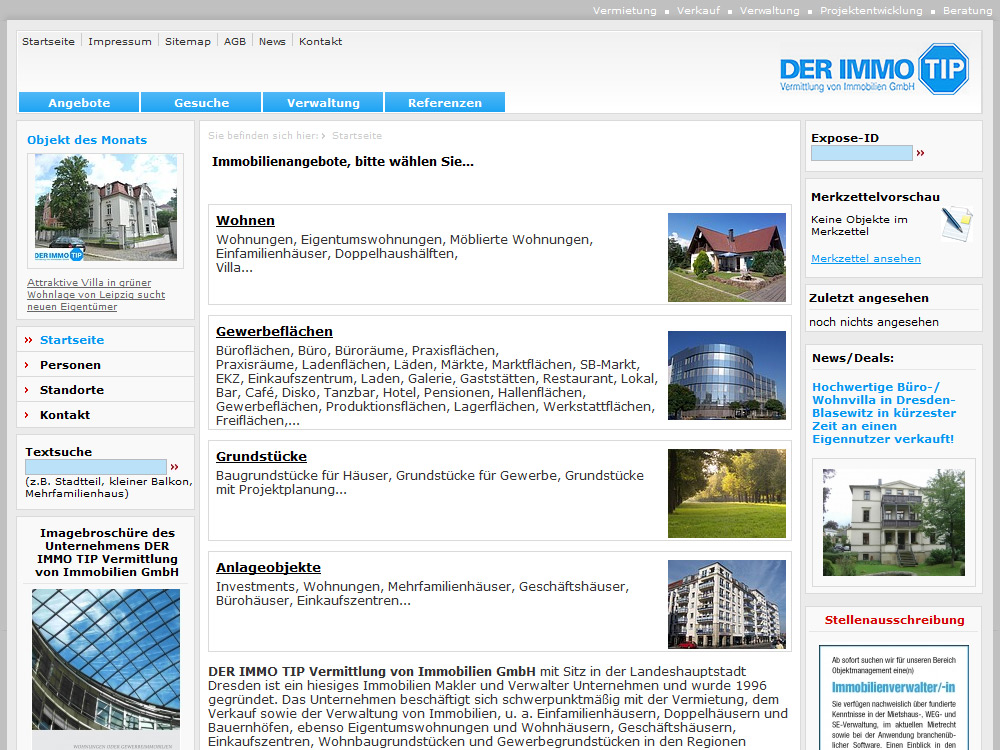Screen dimensions: 1000x750
Task: Click Beratung in the header bar
Action: (x=967, y=11)
